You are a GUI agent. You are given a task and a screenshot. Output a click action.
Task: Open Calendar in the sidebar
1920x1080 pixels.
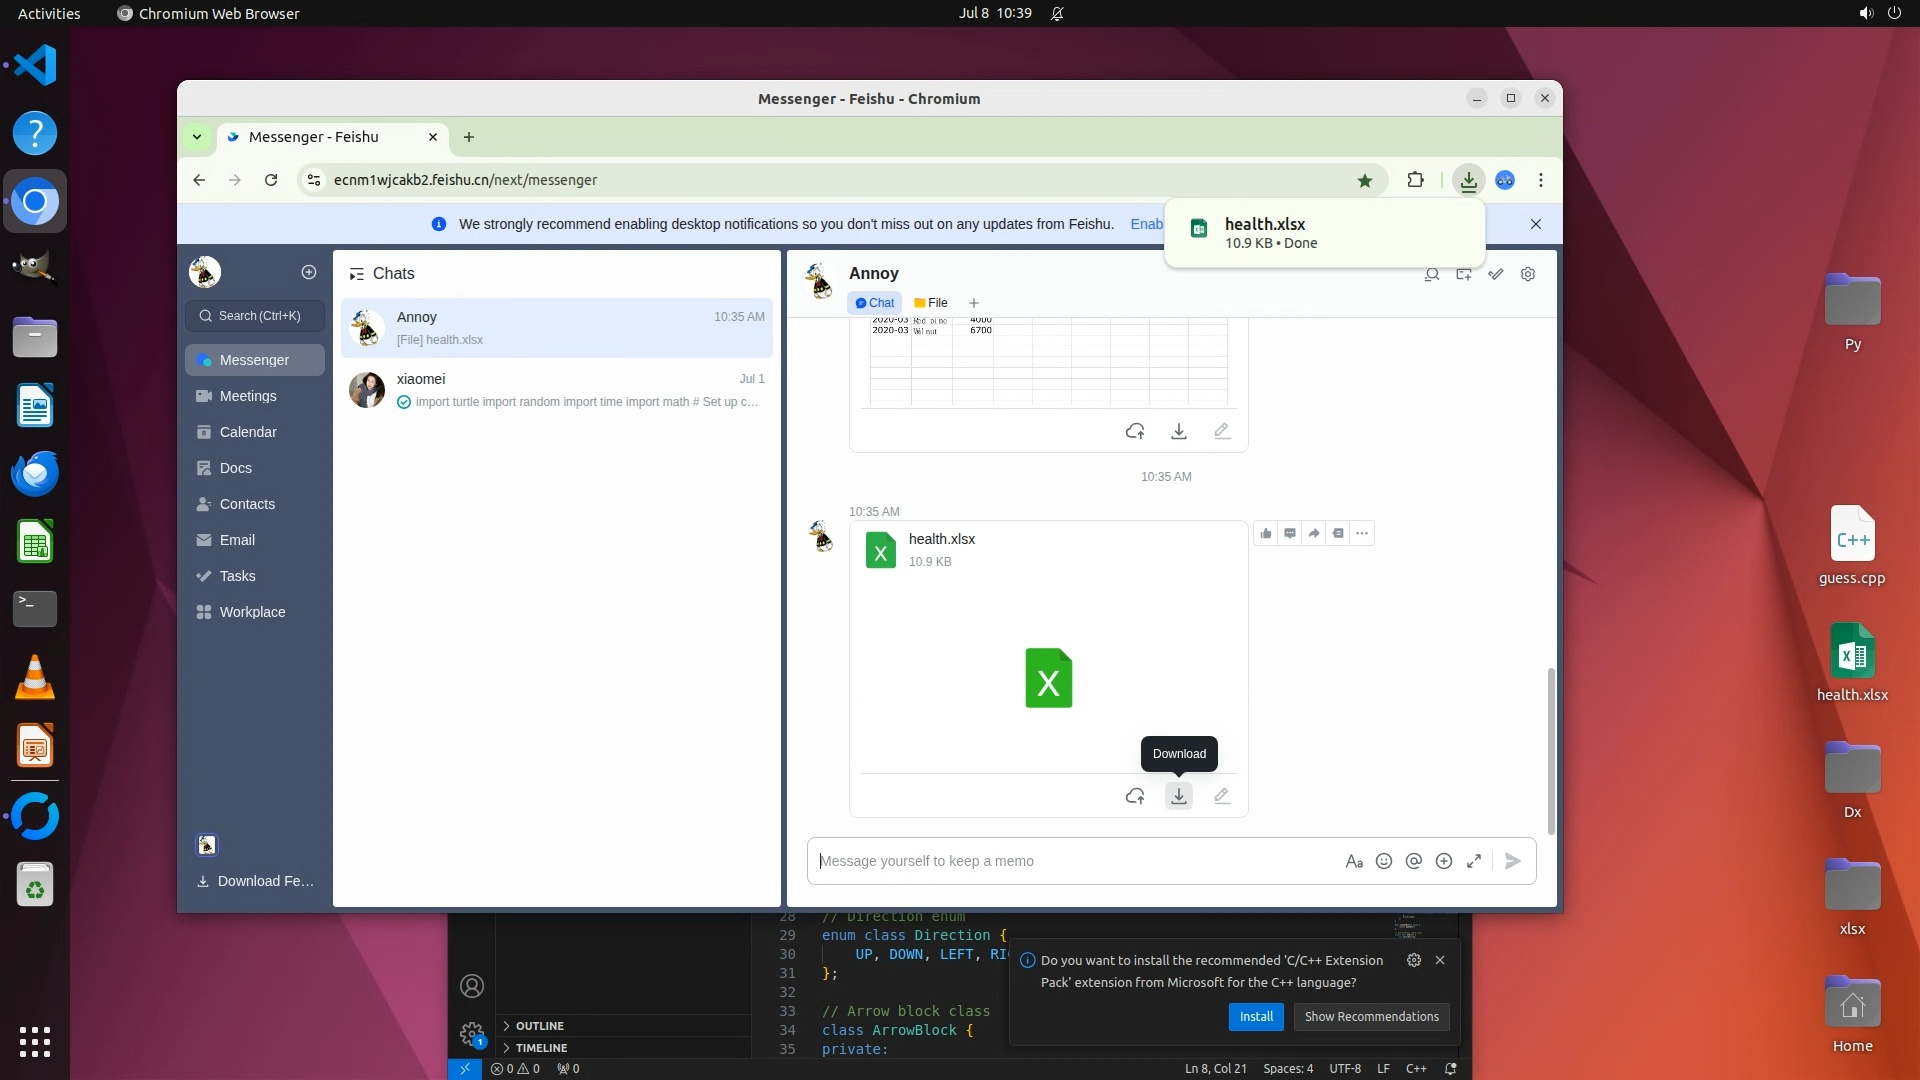tap(248, 432)
